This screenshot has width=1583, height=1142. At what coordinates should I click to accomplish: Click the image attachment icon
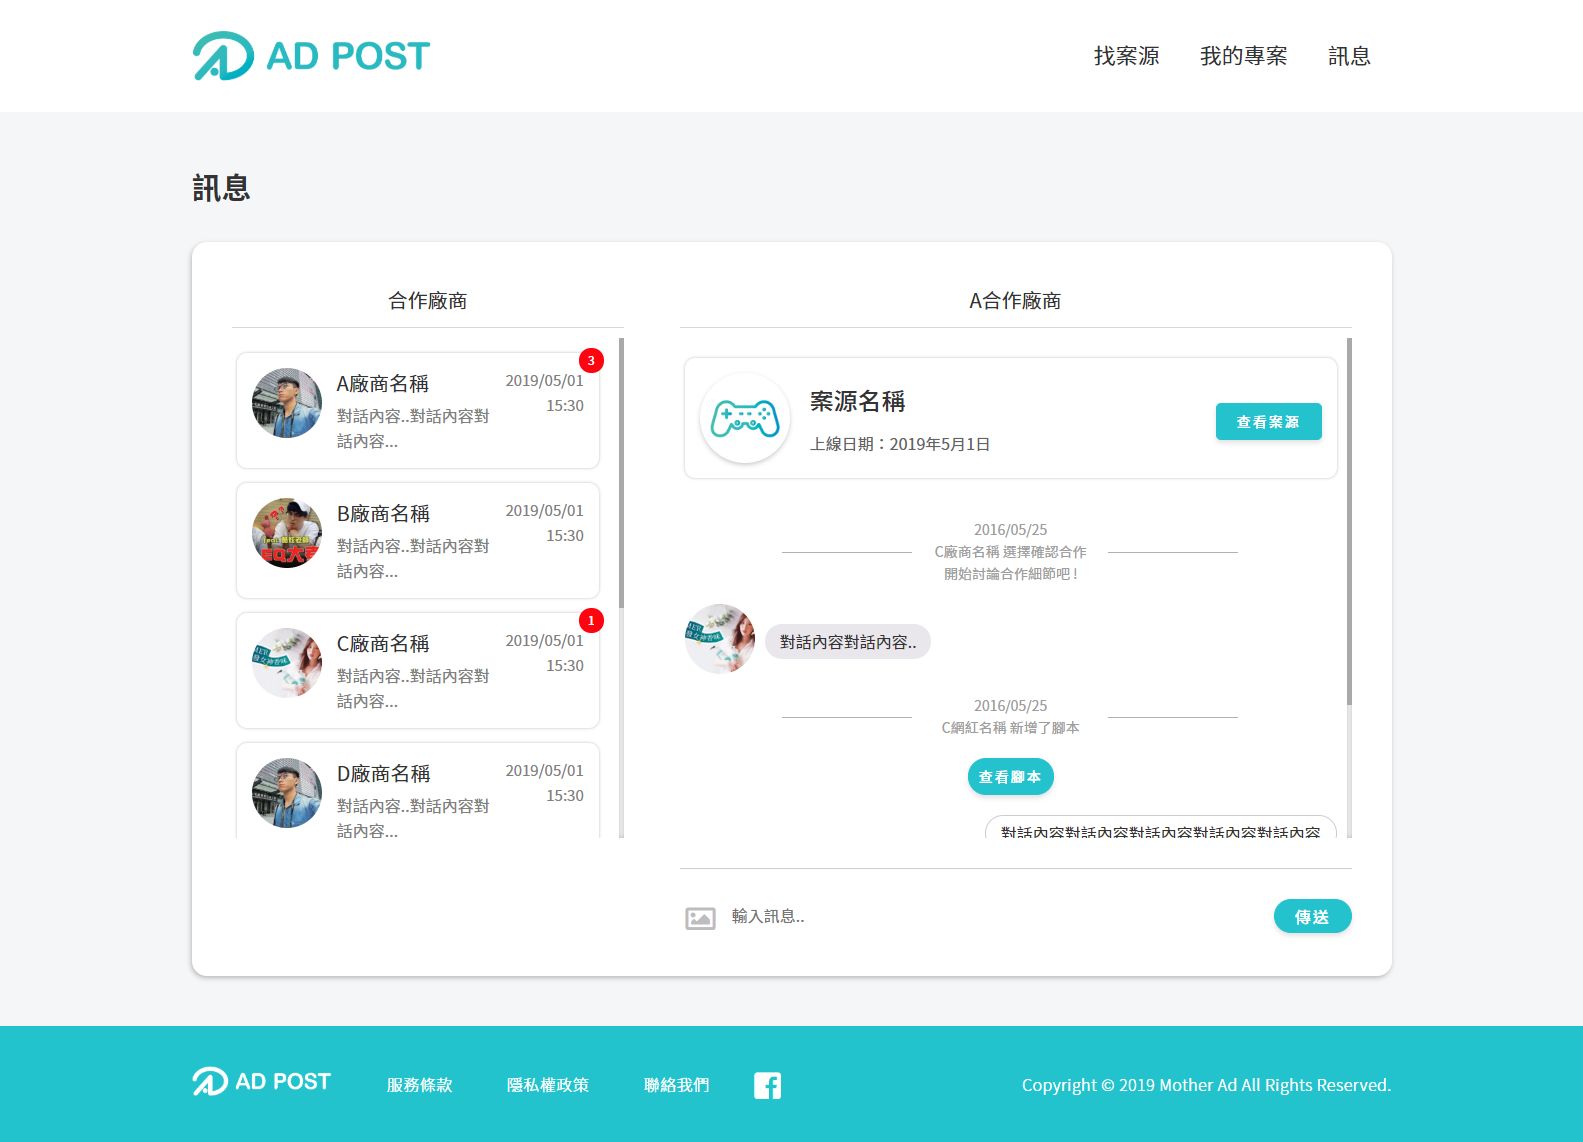pyautogui.click(x=700, y=918)
